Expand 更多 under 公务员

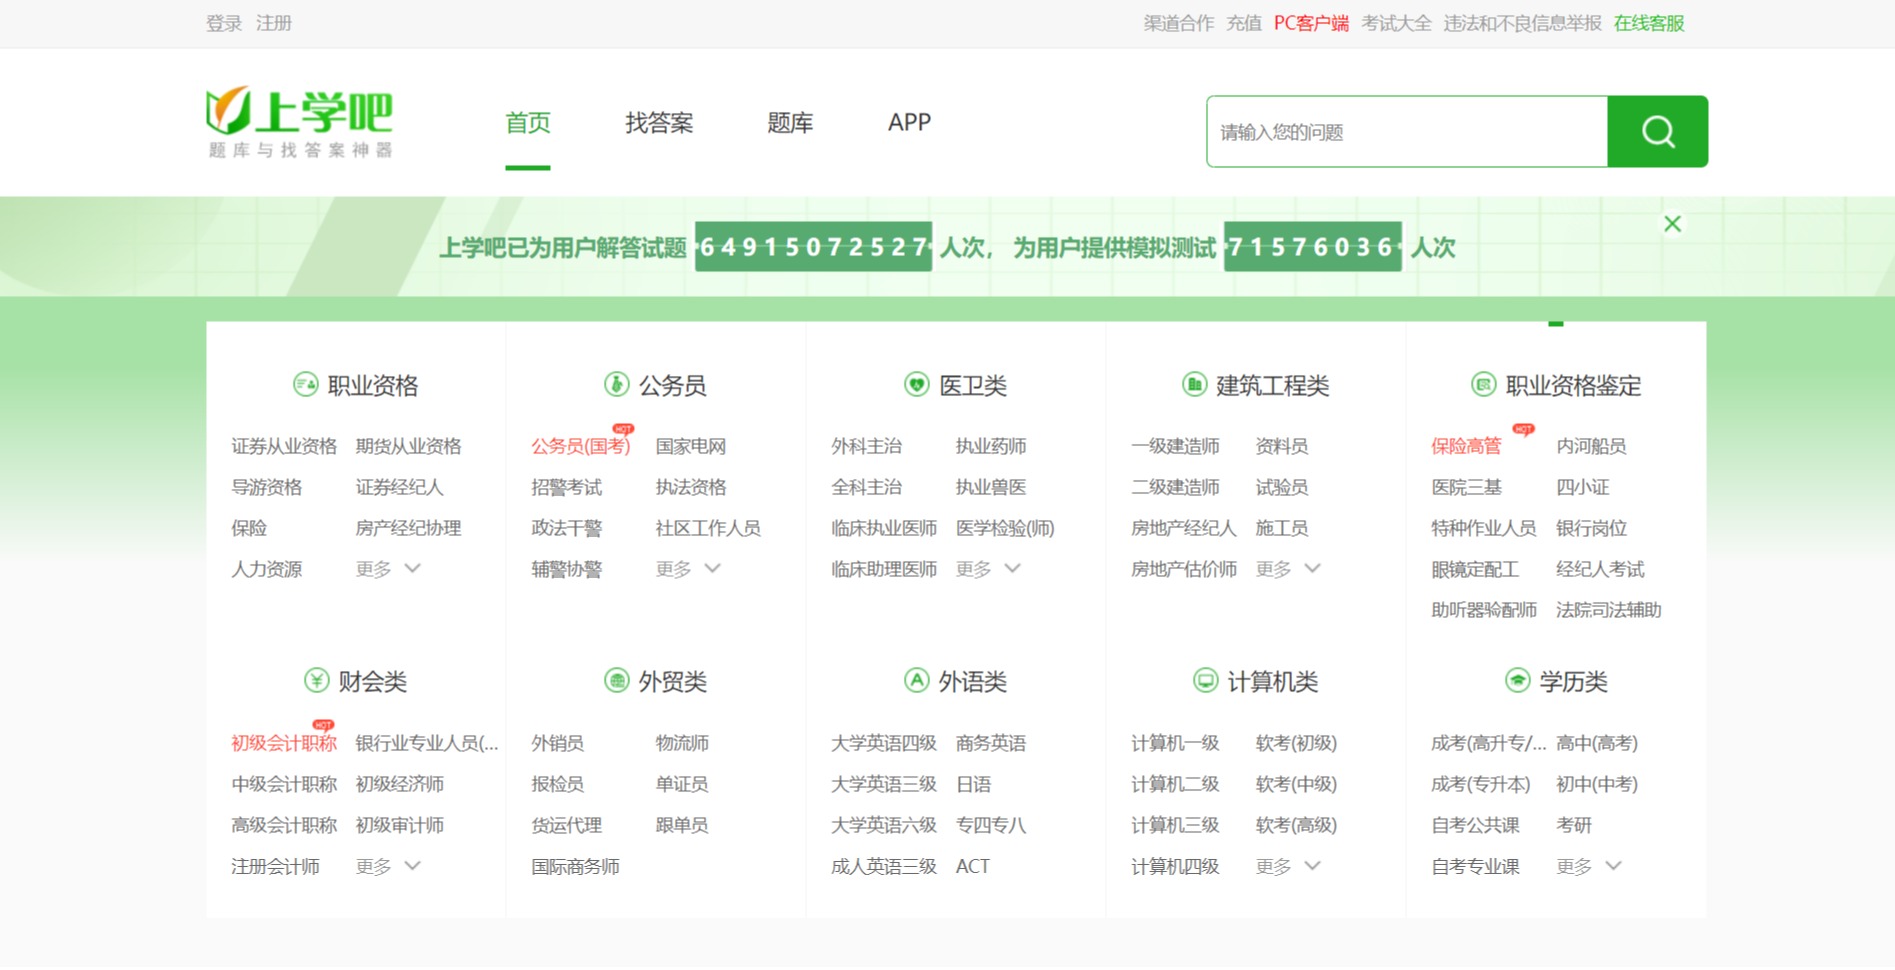coord(688,569)
